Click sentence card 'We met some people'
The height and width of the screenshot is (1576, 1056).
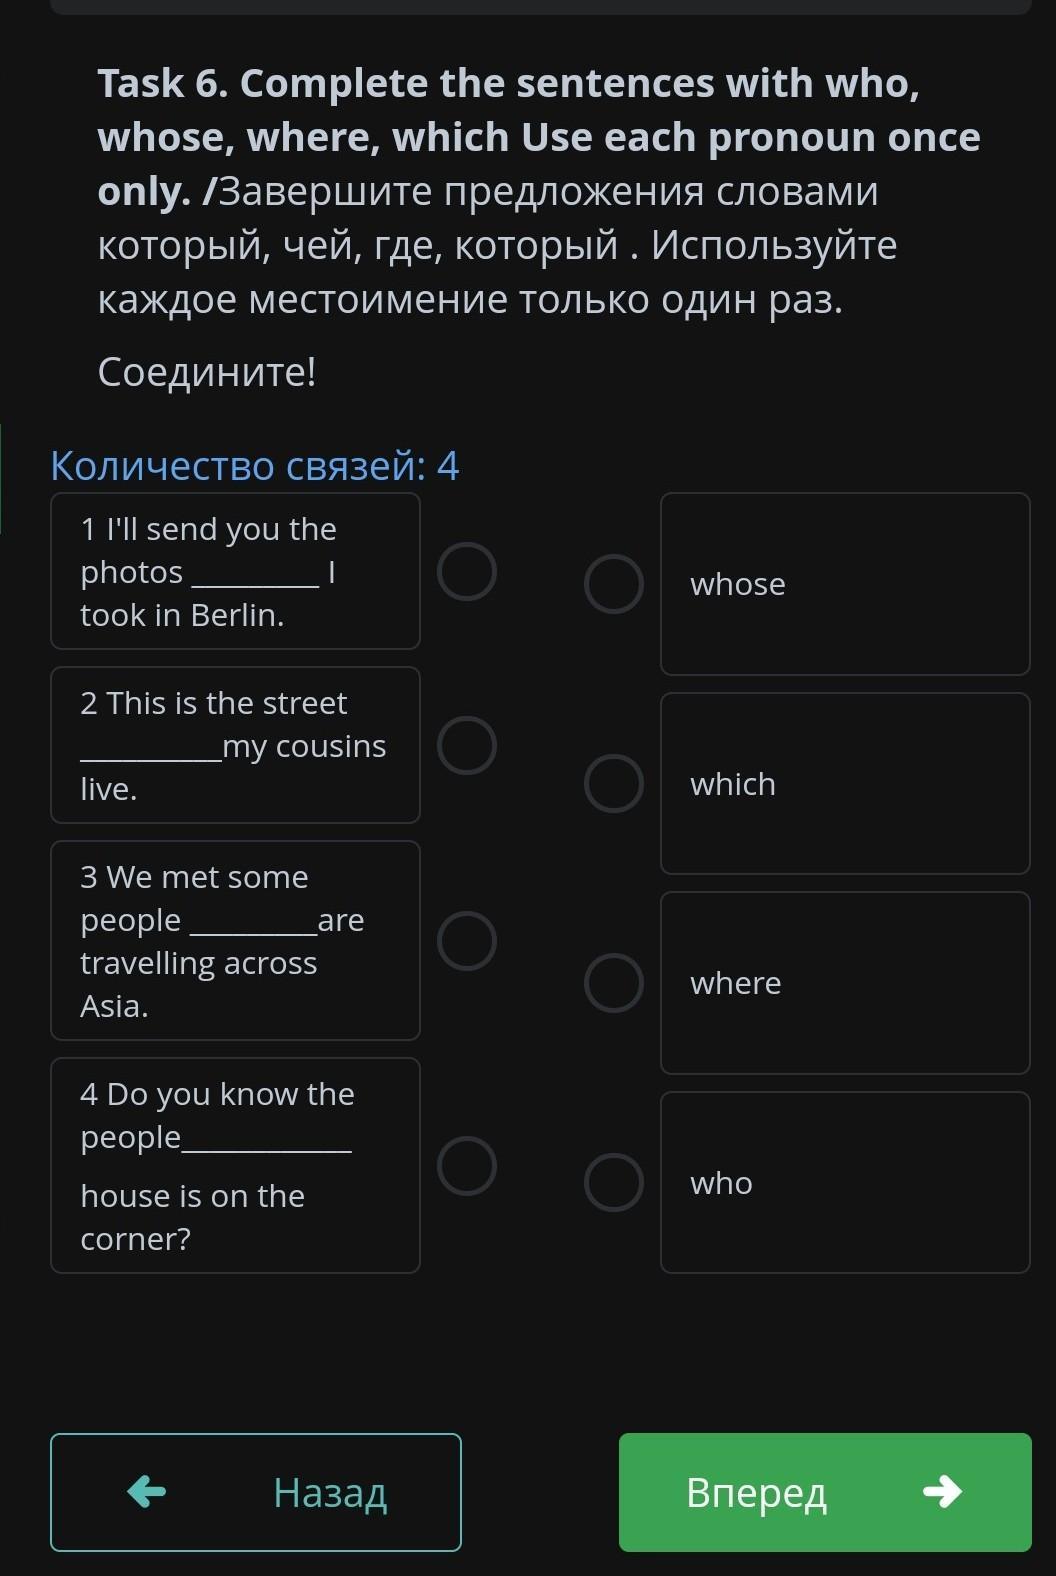coord(235,940)
